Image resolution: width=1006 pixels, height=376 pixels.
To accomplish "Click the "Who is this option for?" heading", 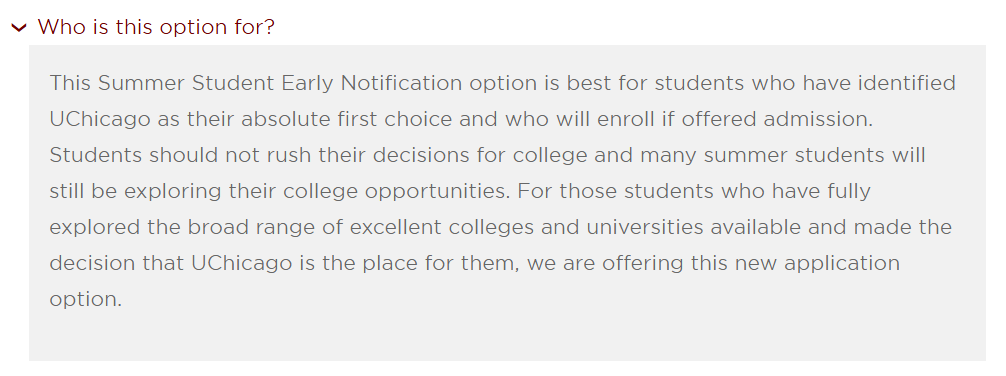I will coord(156,27).
